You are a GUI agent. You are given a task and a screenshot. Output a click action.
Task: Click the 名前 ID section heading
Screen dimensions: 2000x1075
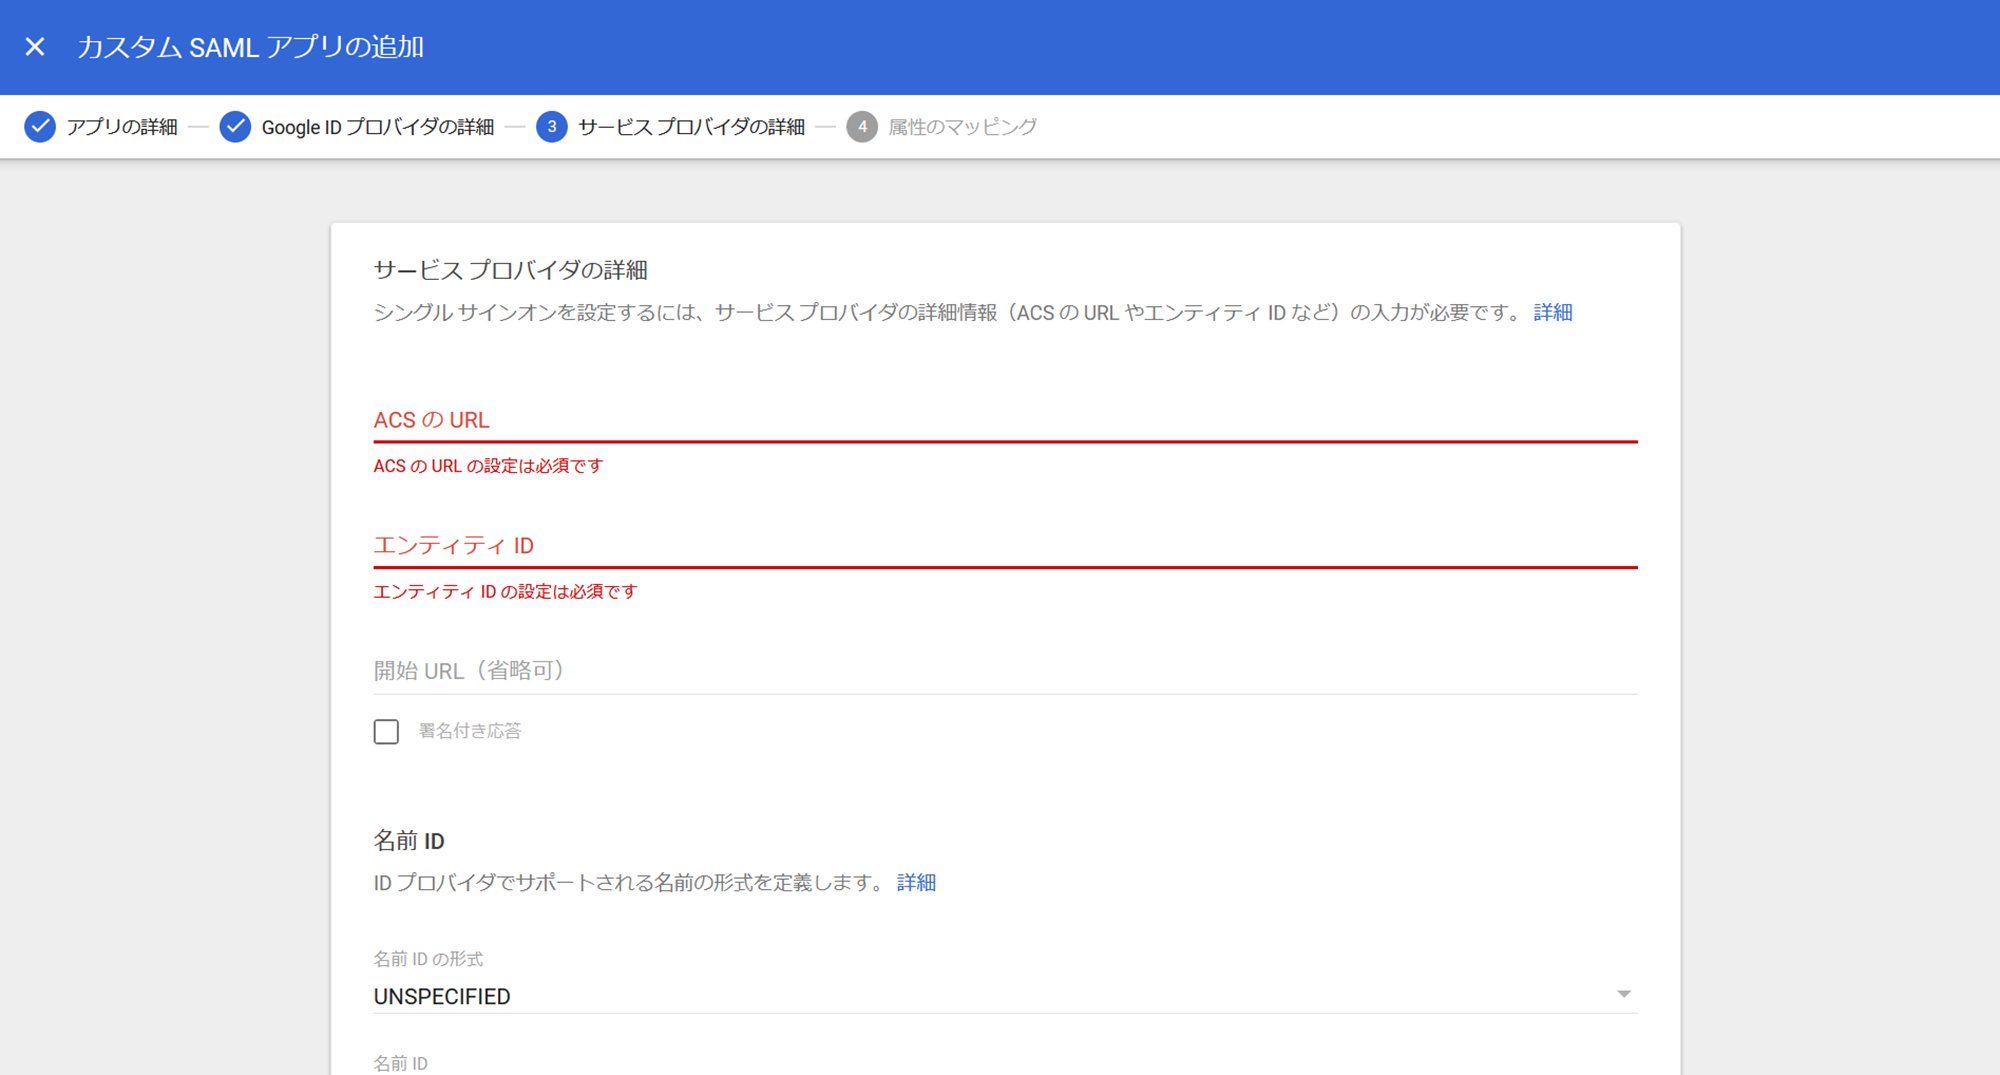[408, 841]
